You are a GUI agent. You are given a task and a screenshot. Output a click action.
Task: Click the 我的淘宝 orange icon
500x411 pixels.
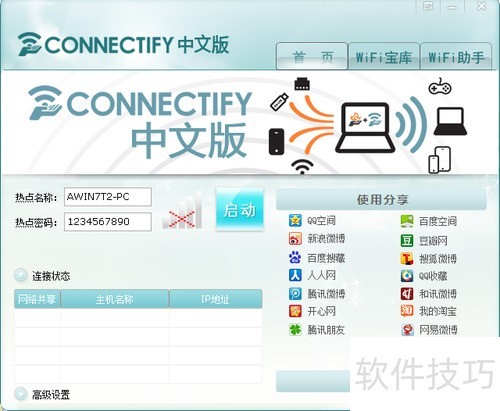click(407, 311)
